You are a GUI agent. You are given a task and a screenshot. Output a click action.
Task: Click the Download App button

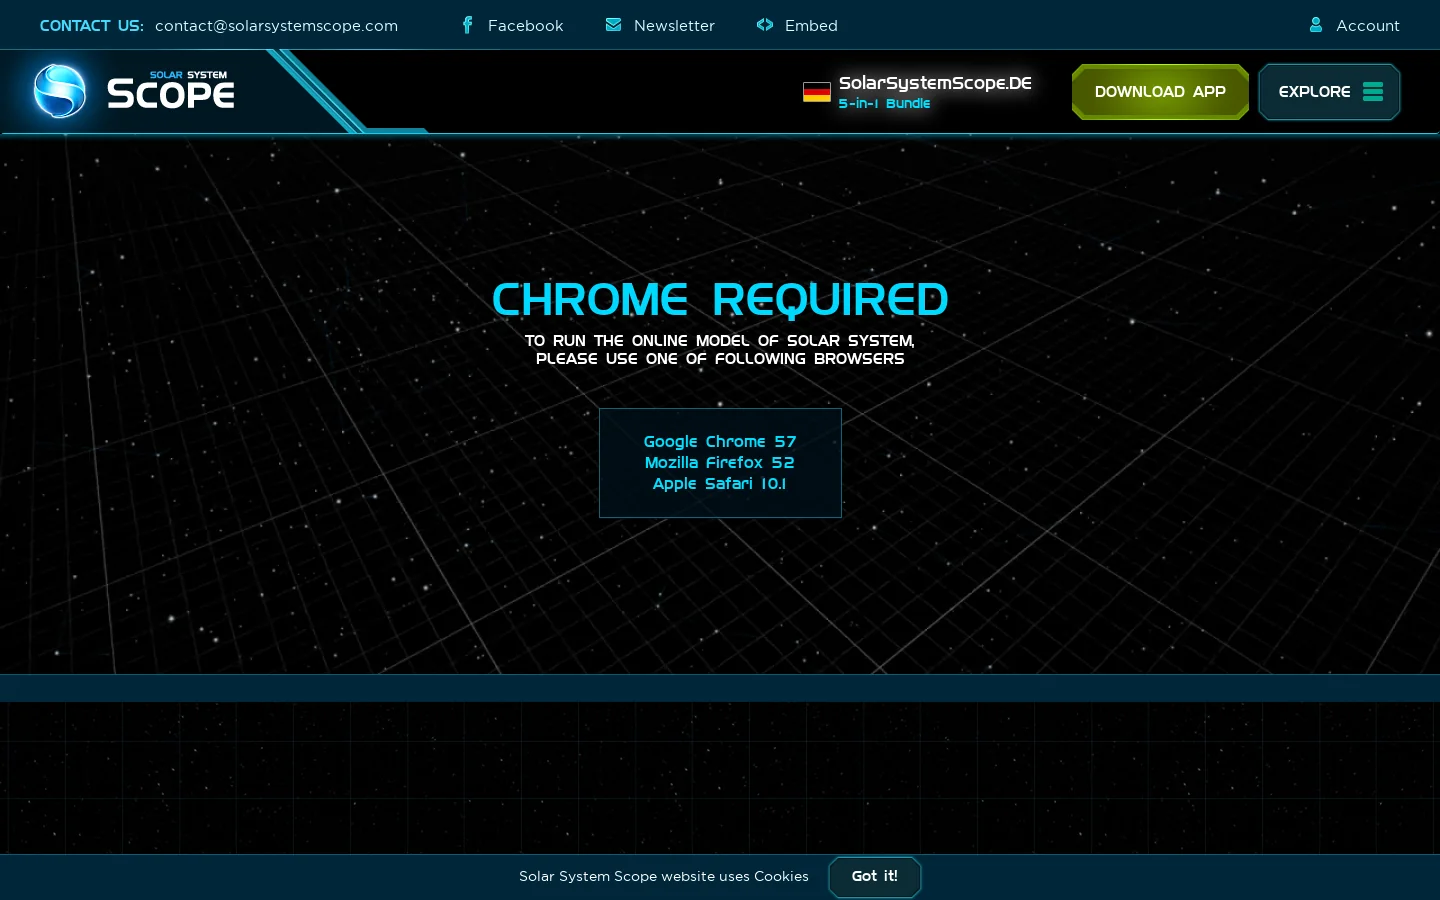point(1160,92)
